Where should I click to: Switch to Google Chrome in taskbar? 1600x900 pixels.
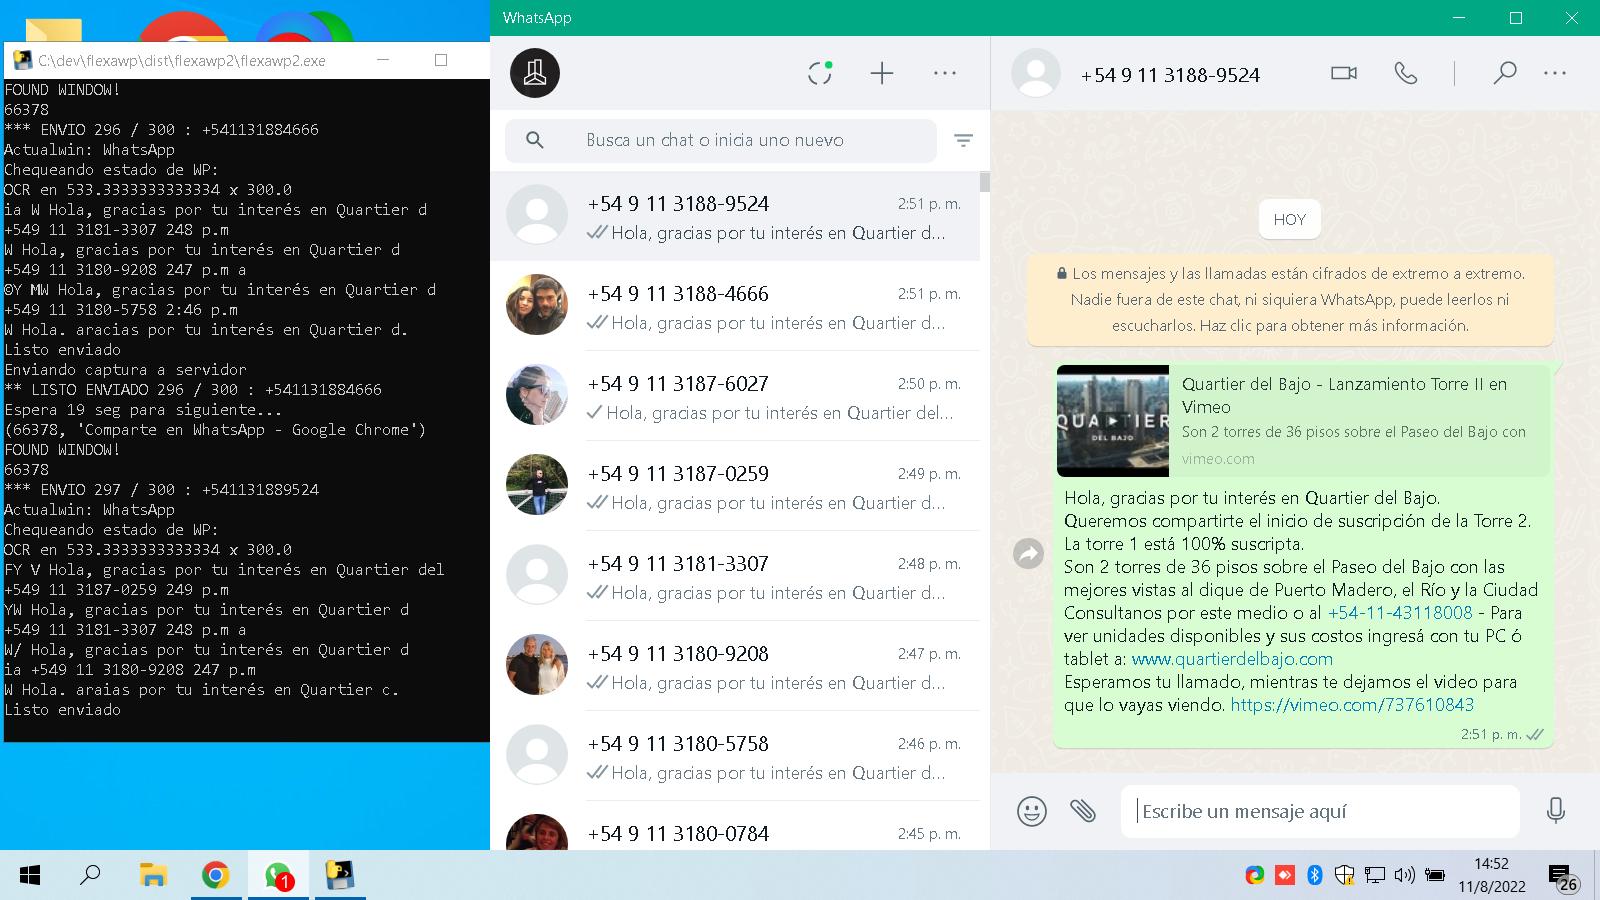(215, 876)
